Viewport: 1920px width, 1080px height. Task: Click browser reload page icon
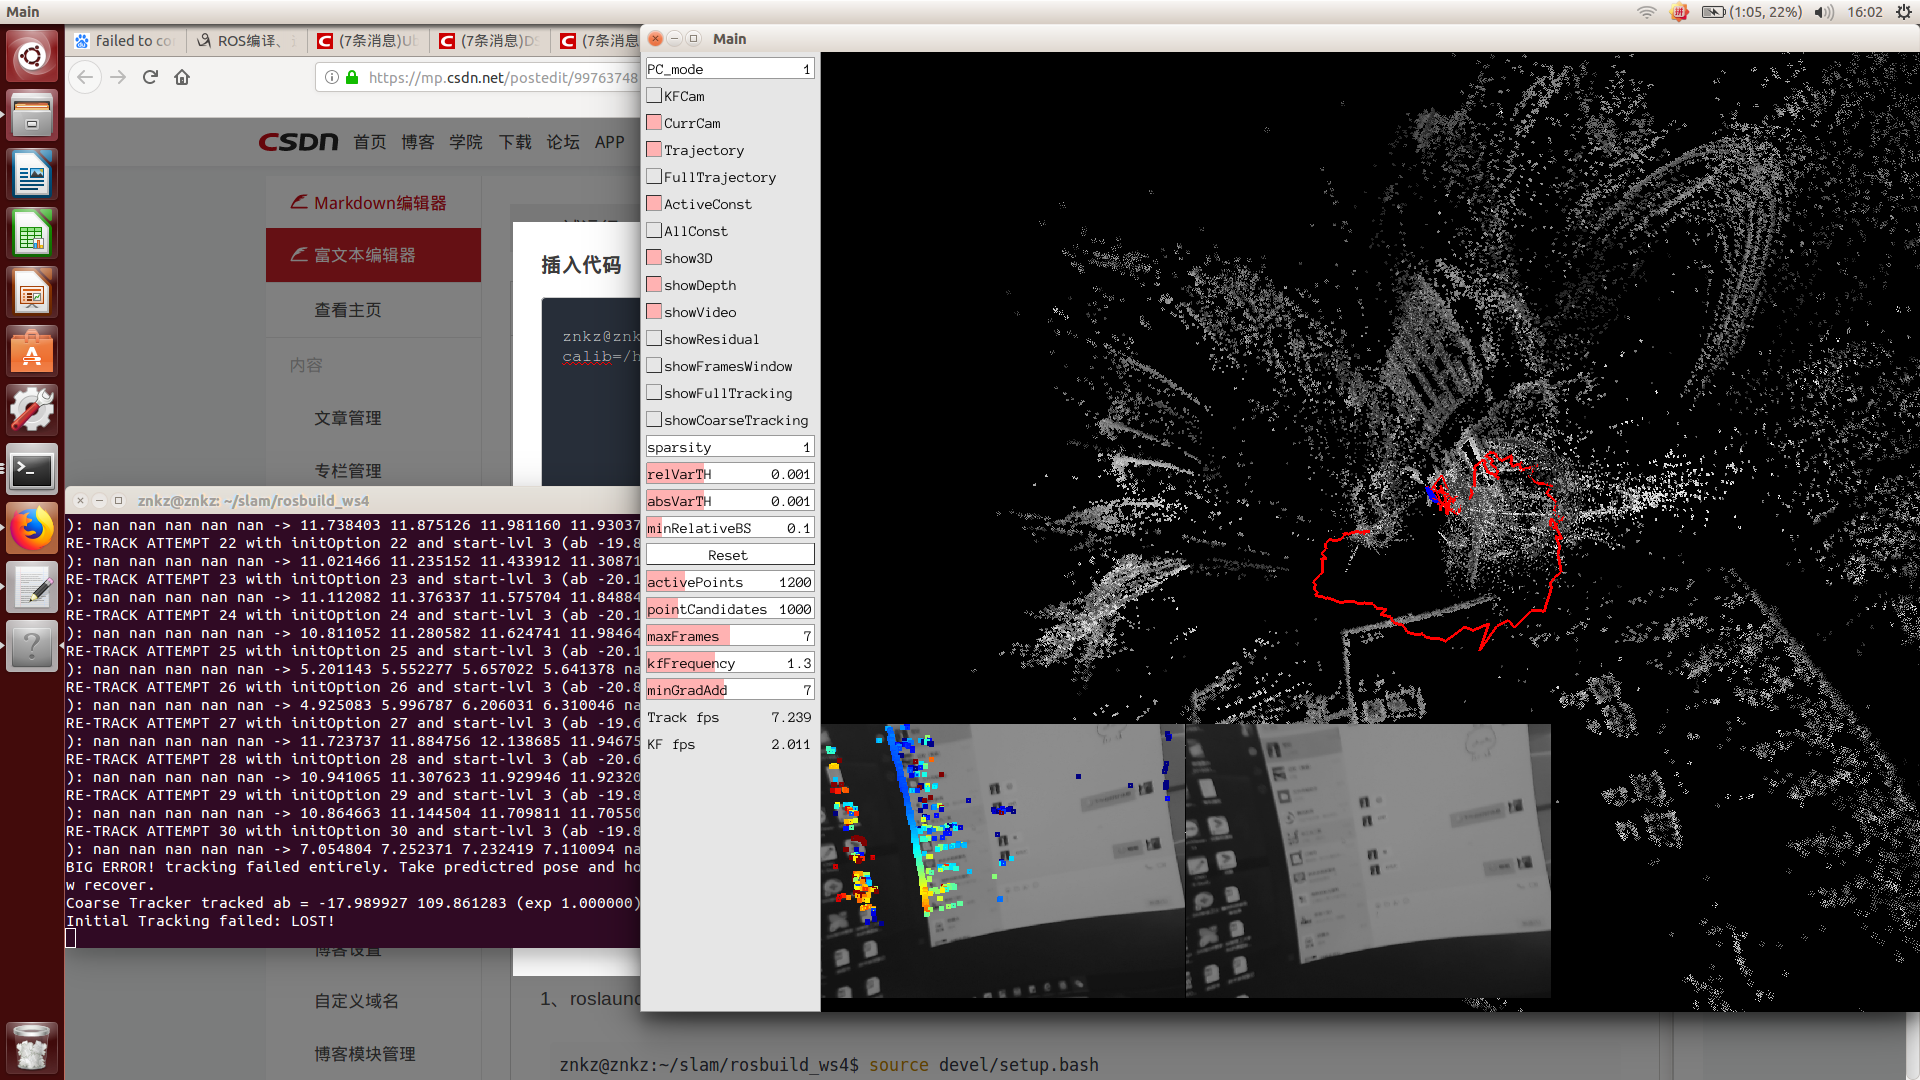[150, 77]
